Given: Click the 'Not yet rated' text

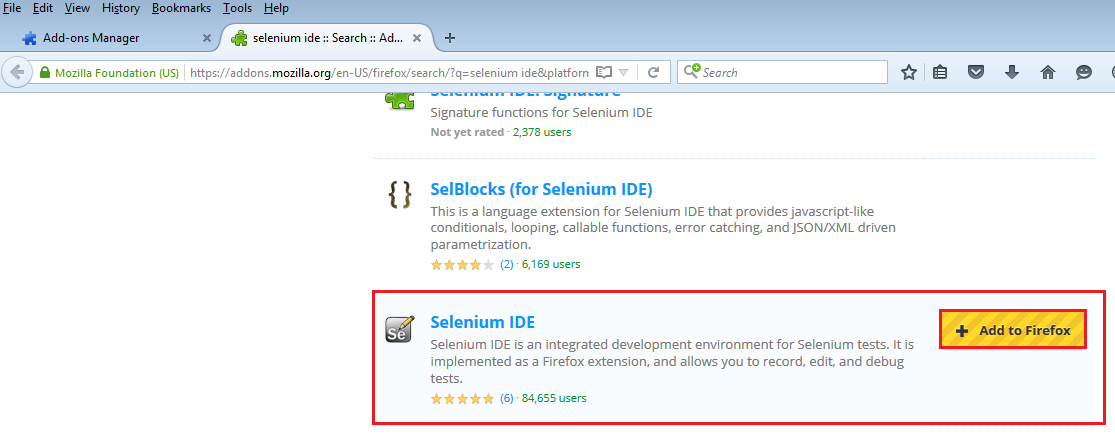Looking at the screenshot, I should 466,132.
